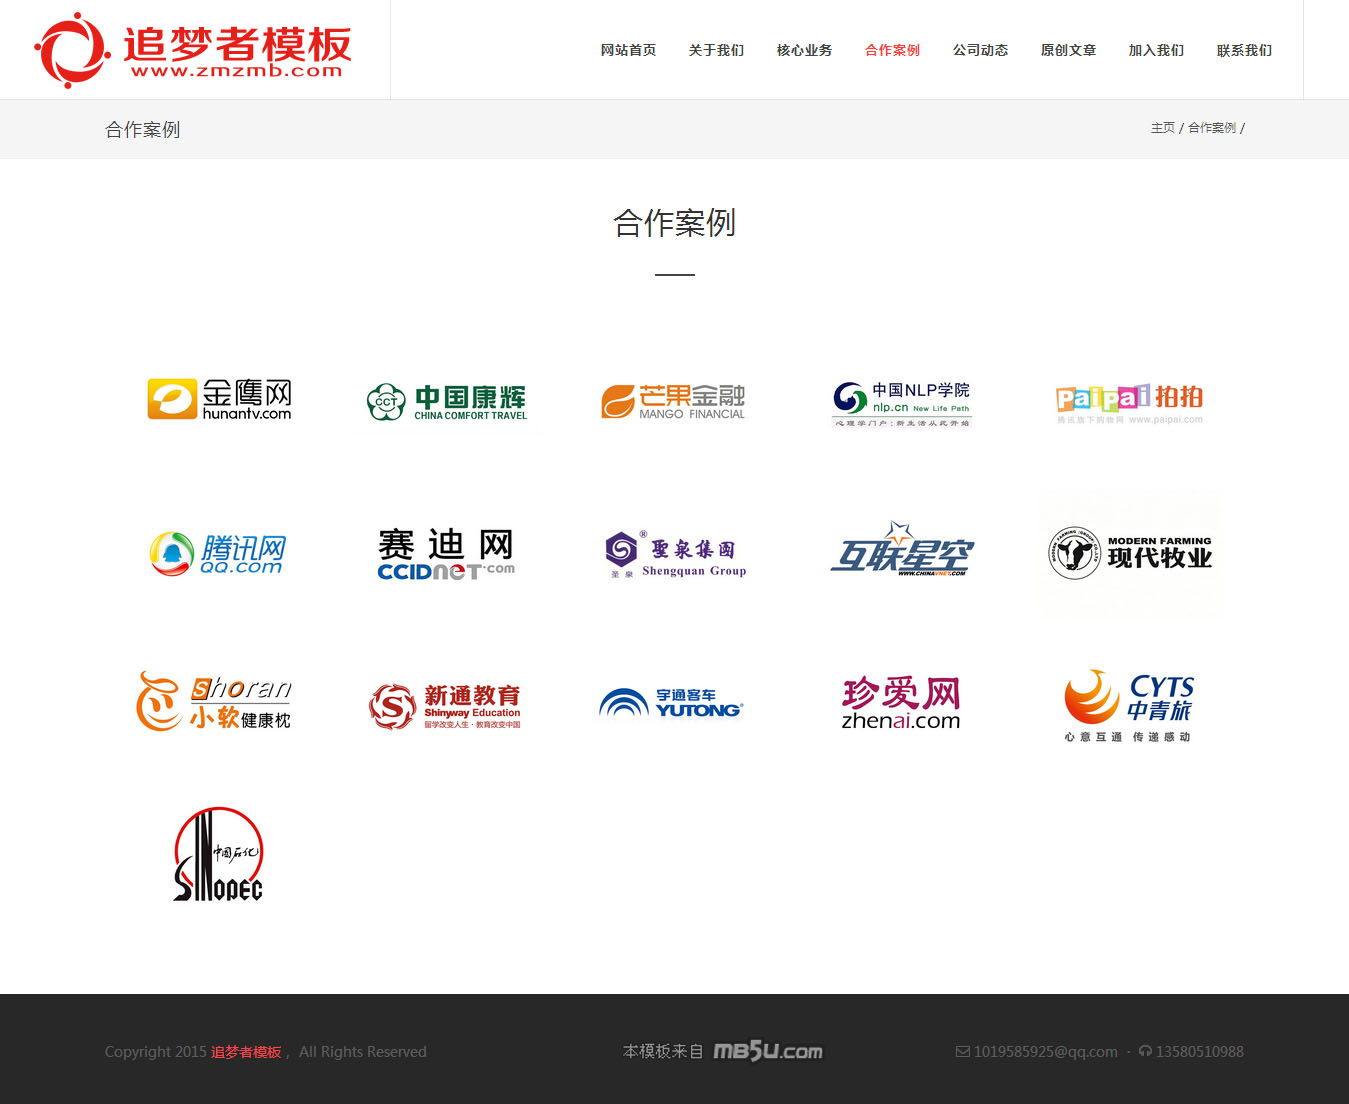Click the 1019585925@qq.com email address
The height and width of the screenshot is (1104, 1349).
click(1045, 1052)
